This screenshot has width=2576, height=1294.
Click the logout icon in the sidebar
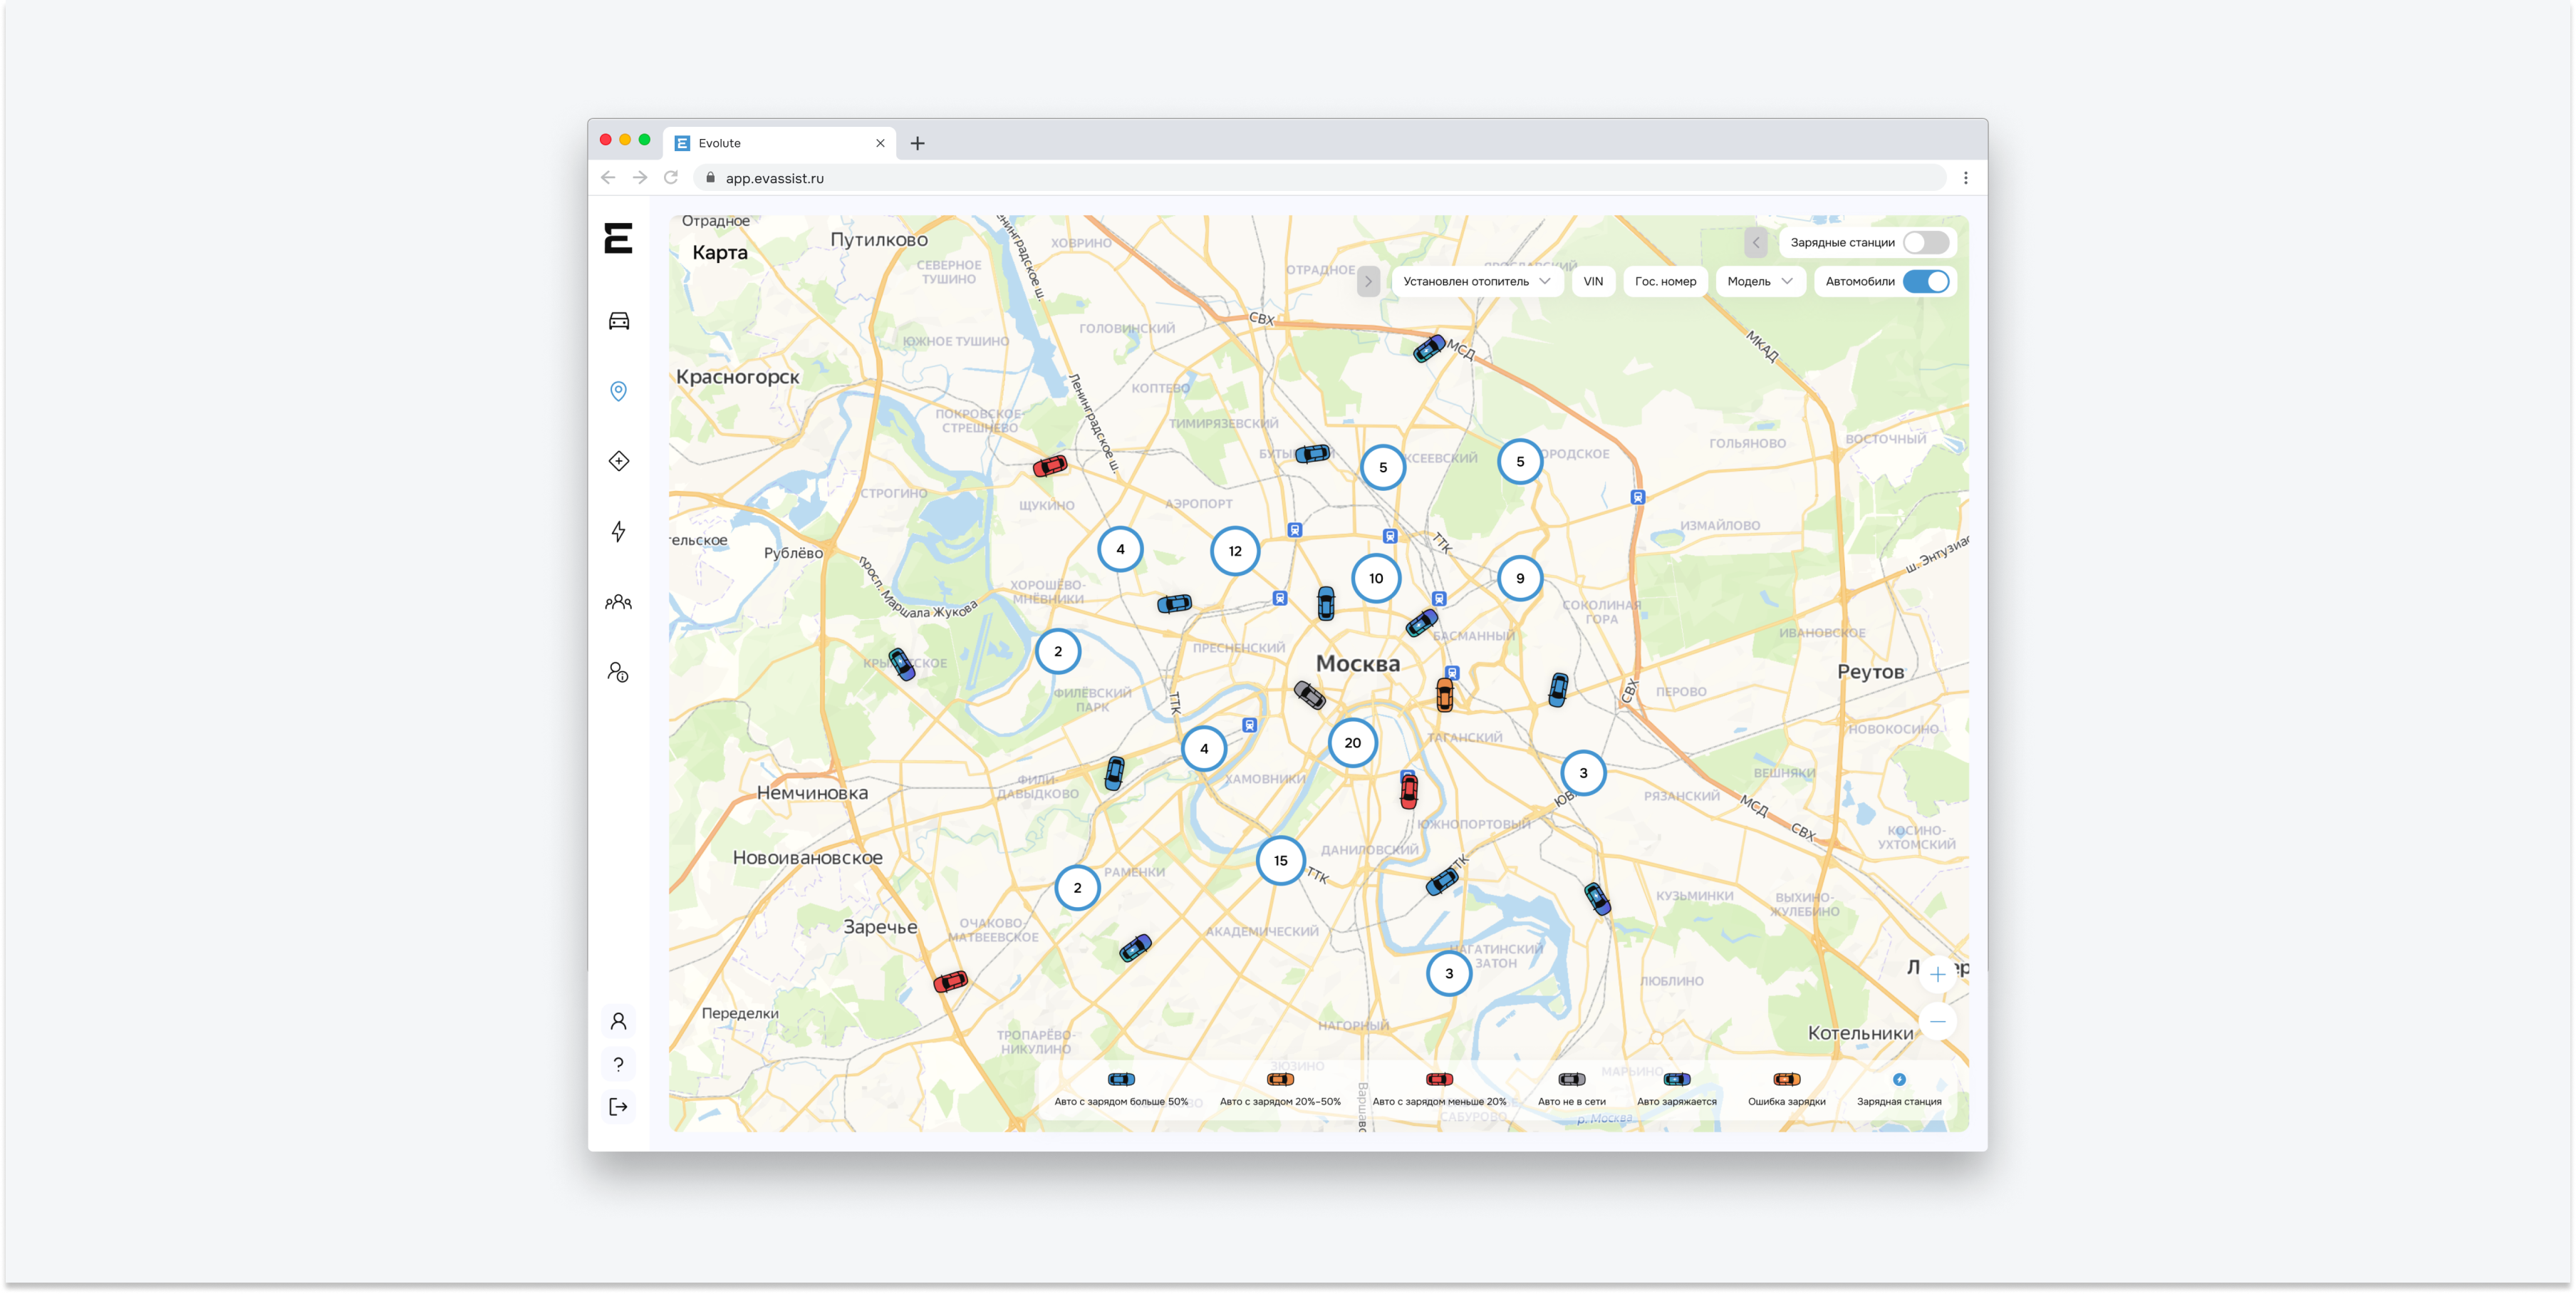618,1106
